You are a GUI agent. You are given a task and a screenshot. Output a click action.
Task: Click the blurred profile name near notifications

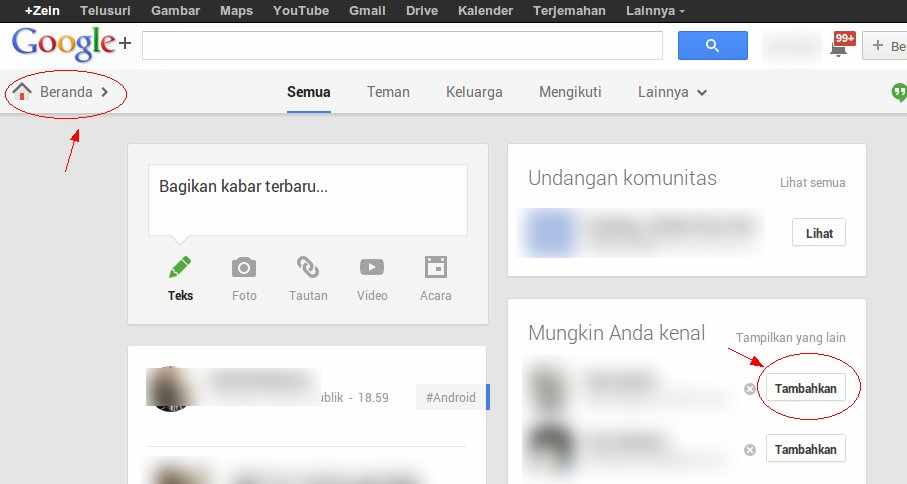(792, 46)
